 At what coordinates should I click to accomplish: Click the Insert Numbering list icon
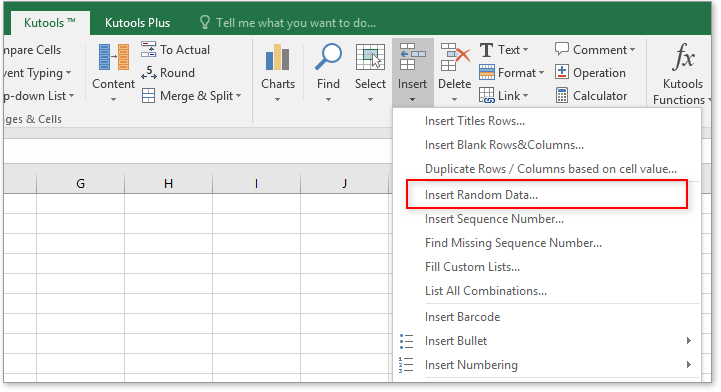[406, 365]
